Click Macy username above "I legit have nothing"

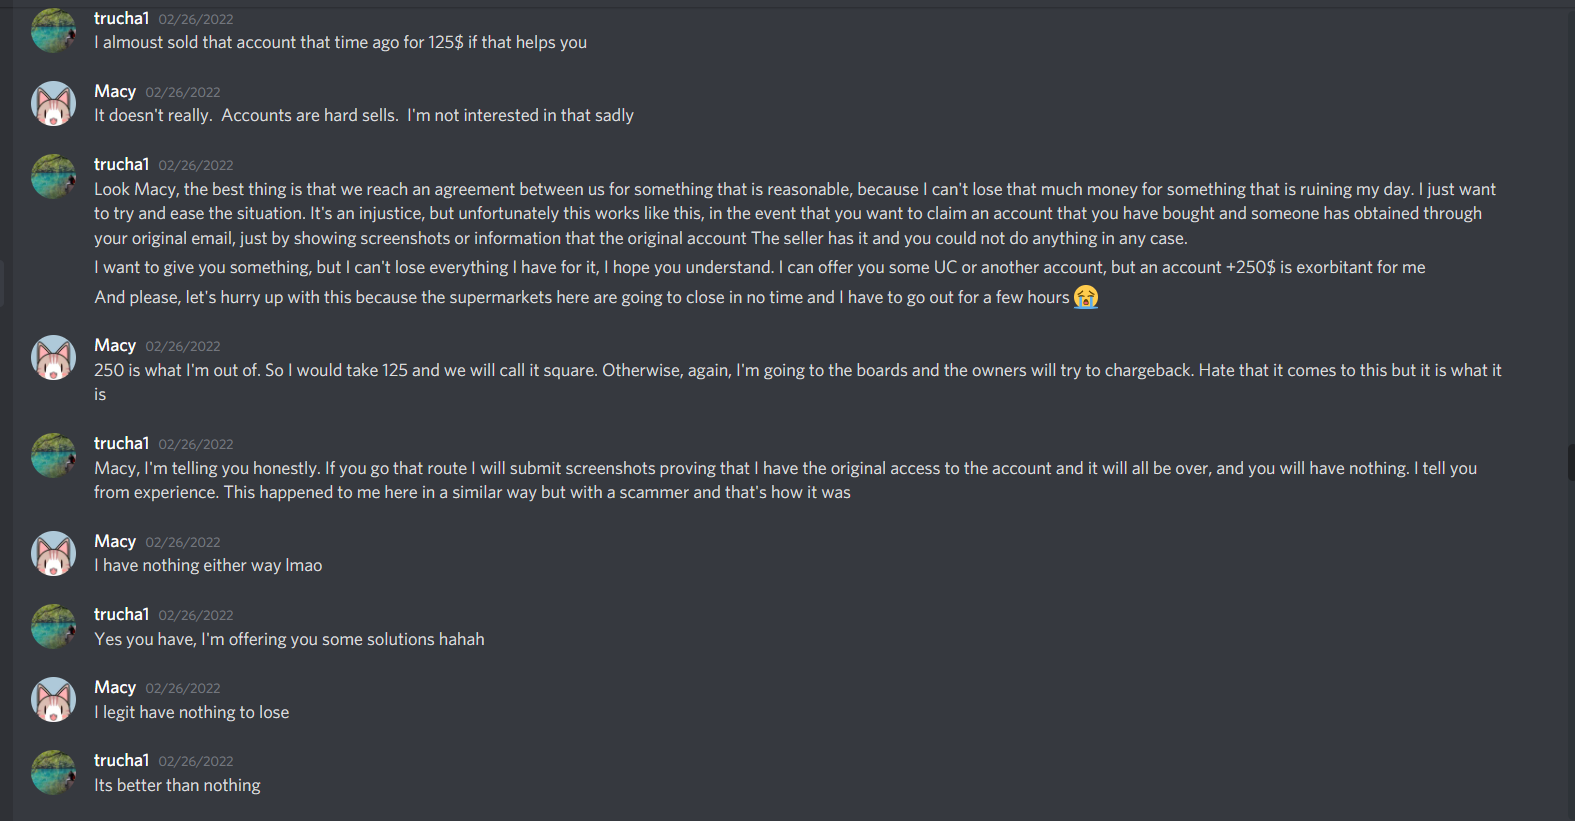tap(115, 687)
